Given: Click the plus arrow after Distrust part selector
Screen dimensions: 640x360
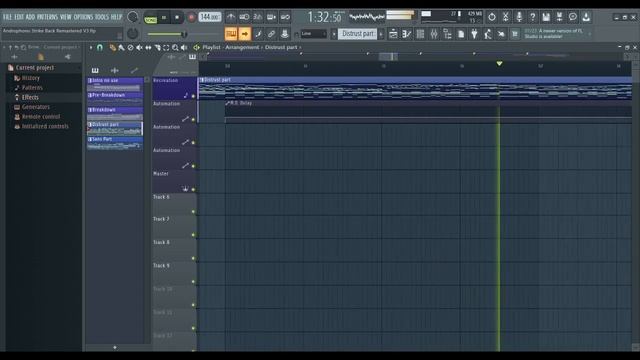Looking at the screenshot, I should tap(381, 34).
